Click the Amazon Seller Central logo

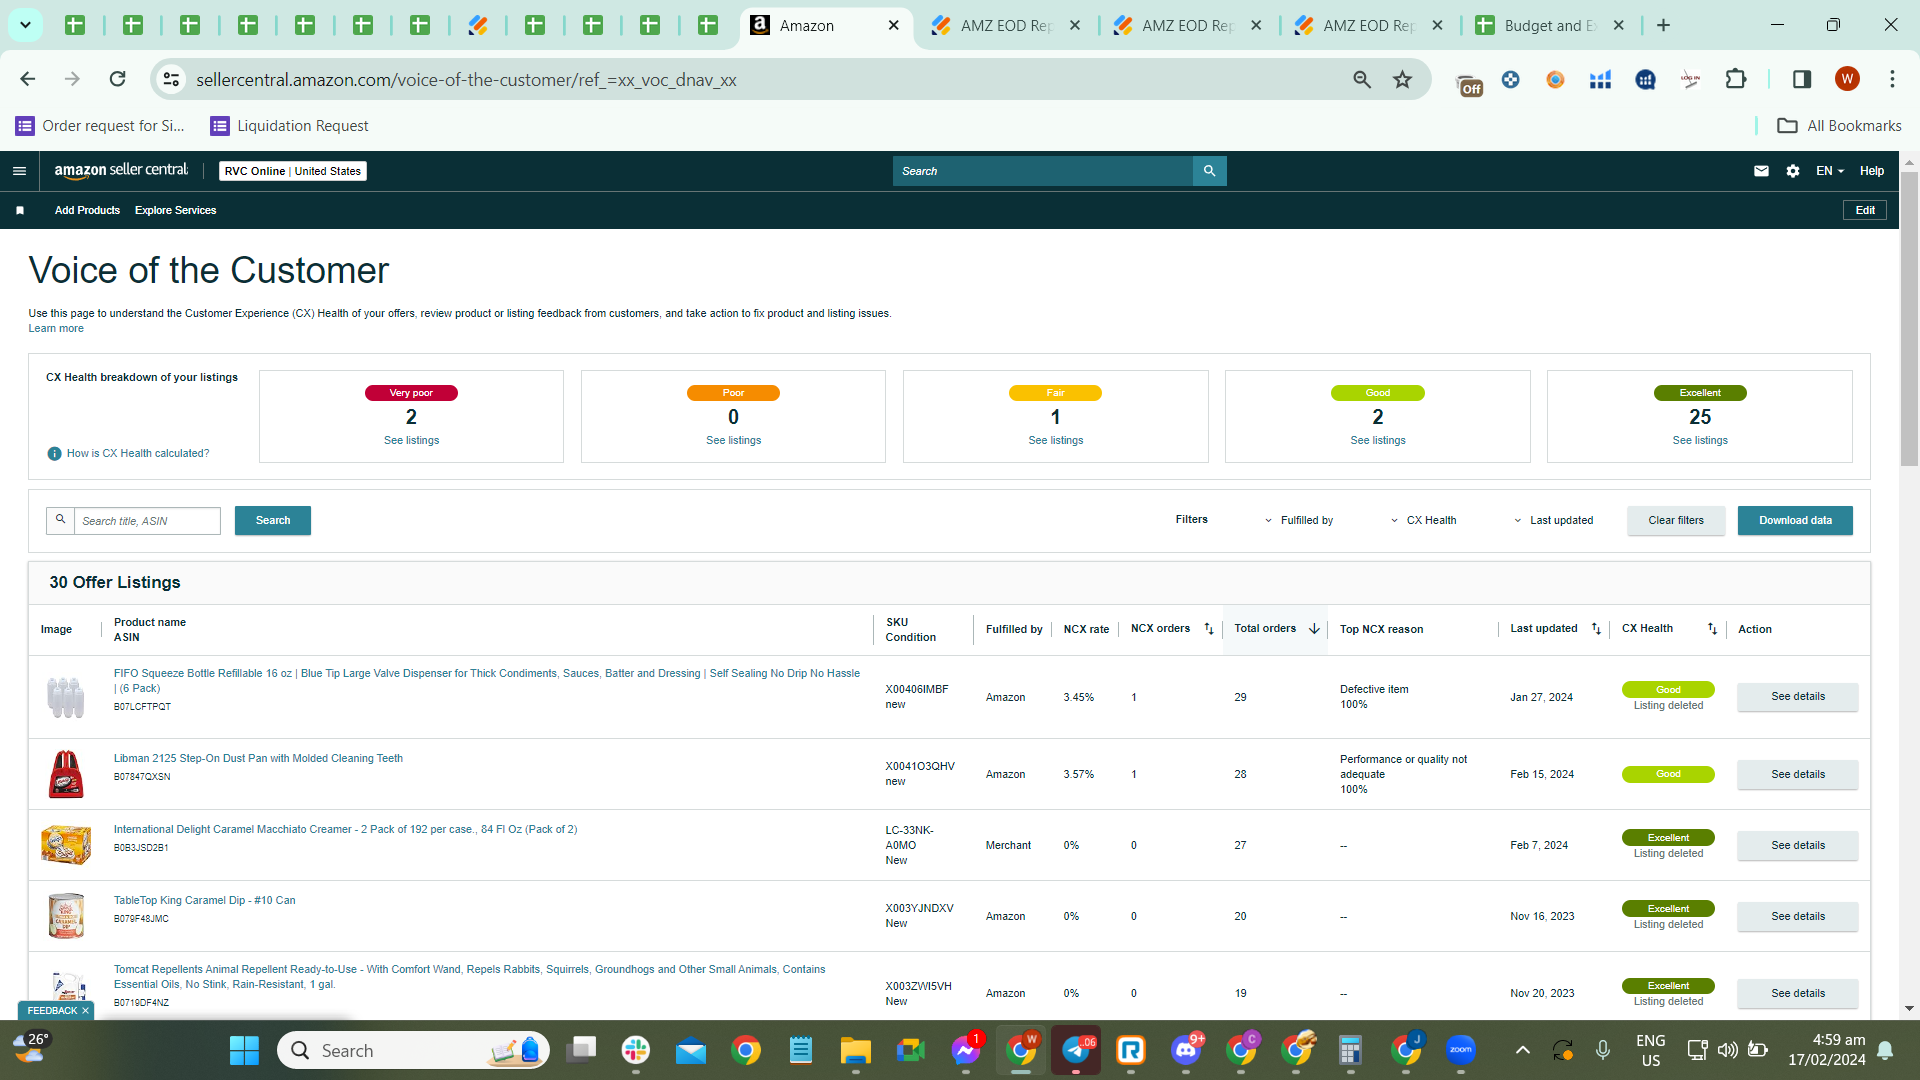(x=121, y=171)
